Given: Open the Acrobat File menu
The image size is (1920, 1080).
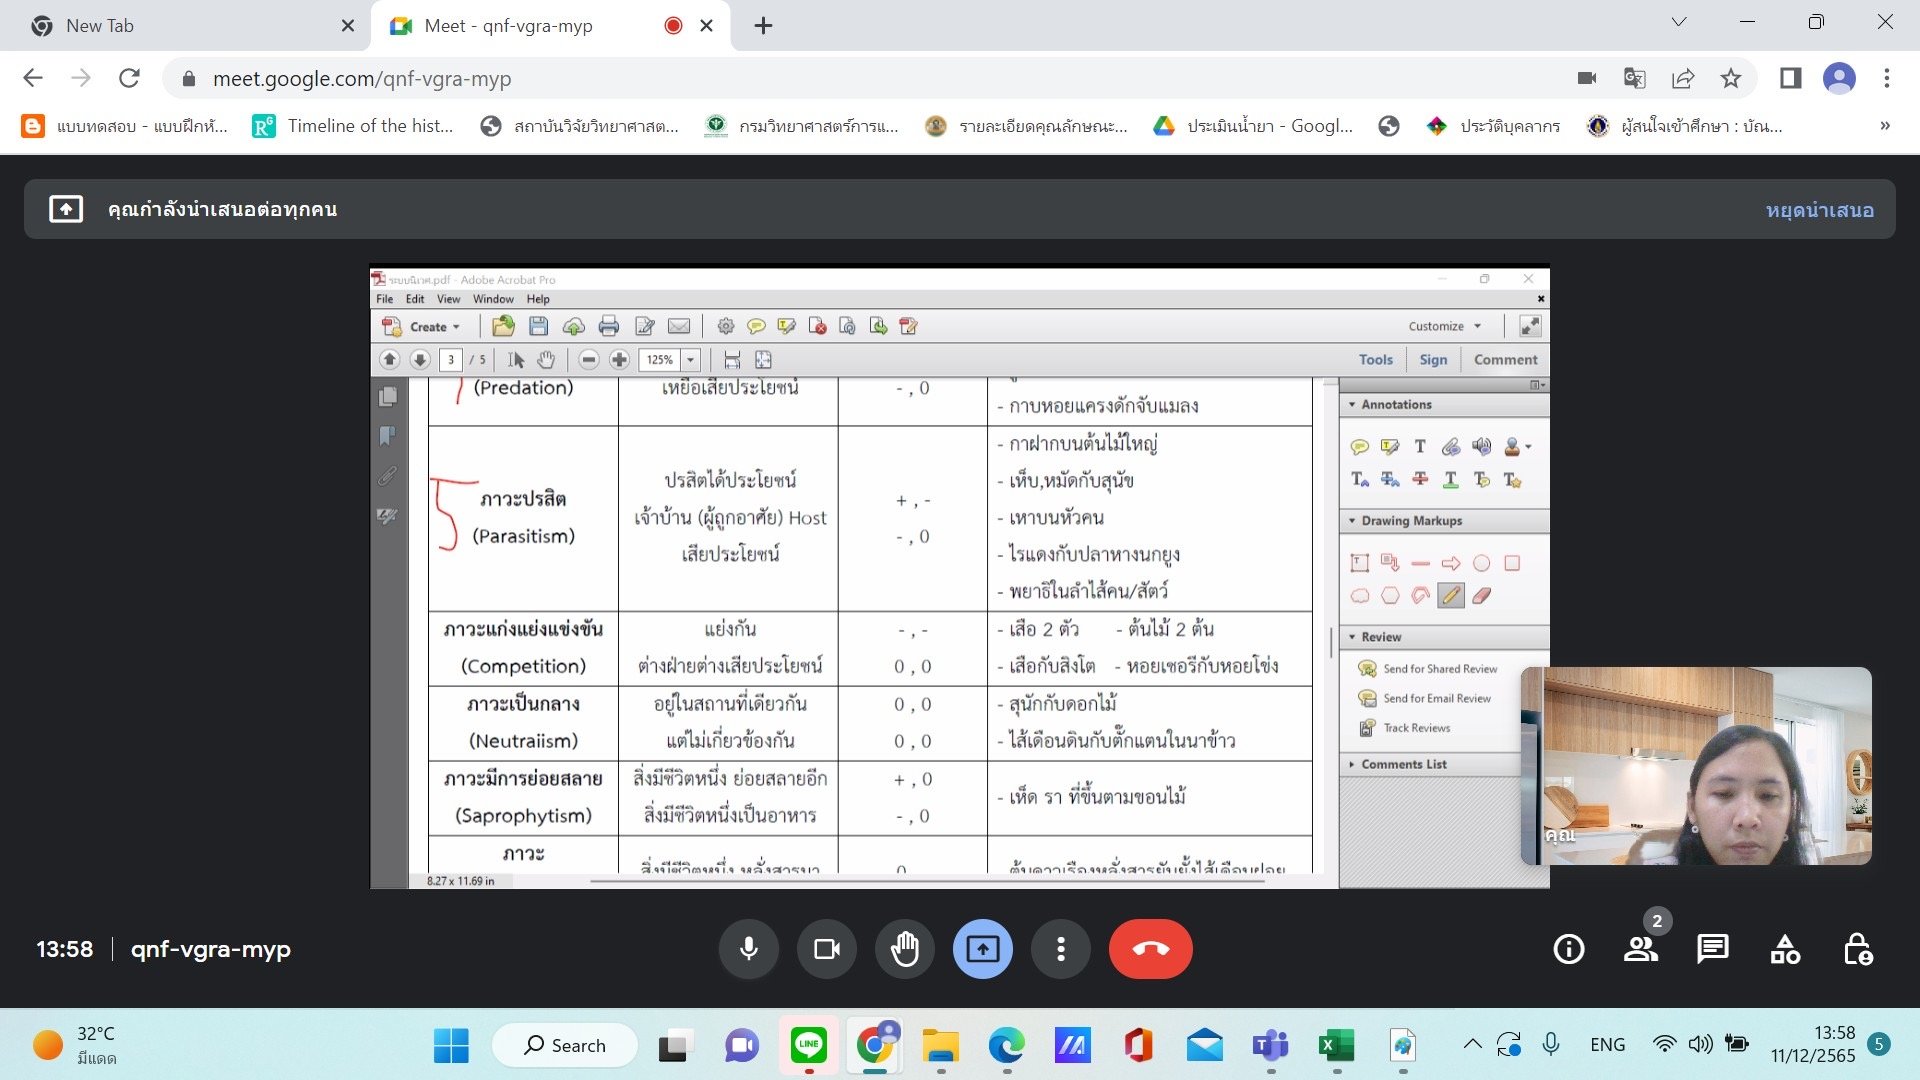Looking at the screenshot, I should [385, 299].
